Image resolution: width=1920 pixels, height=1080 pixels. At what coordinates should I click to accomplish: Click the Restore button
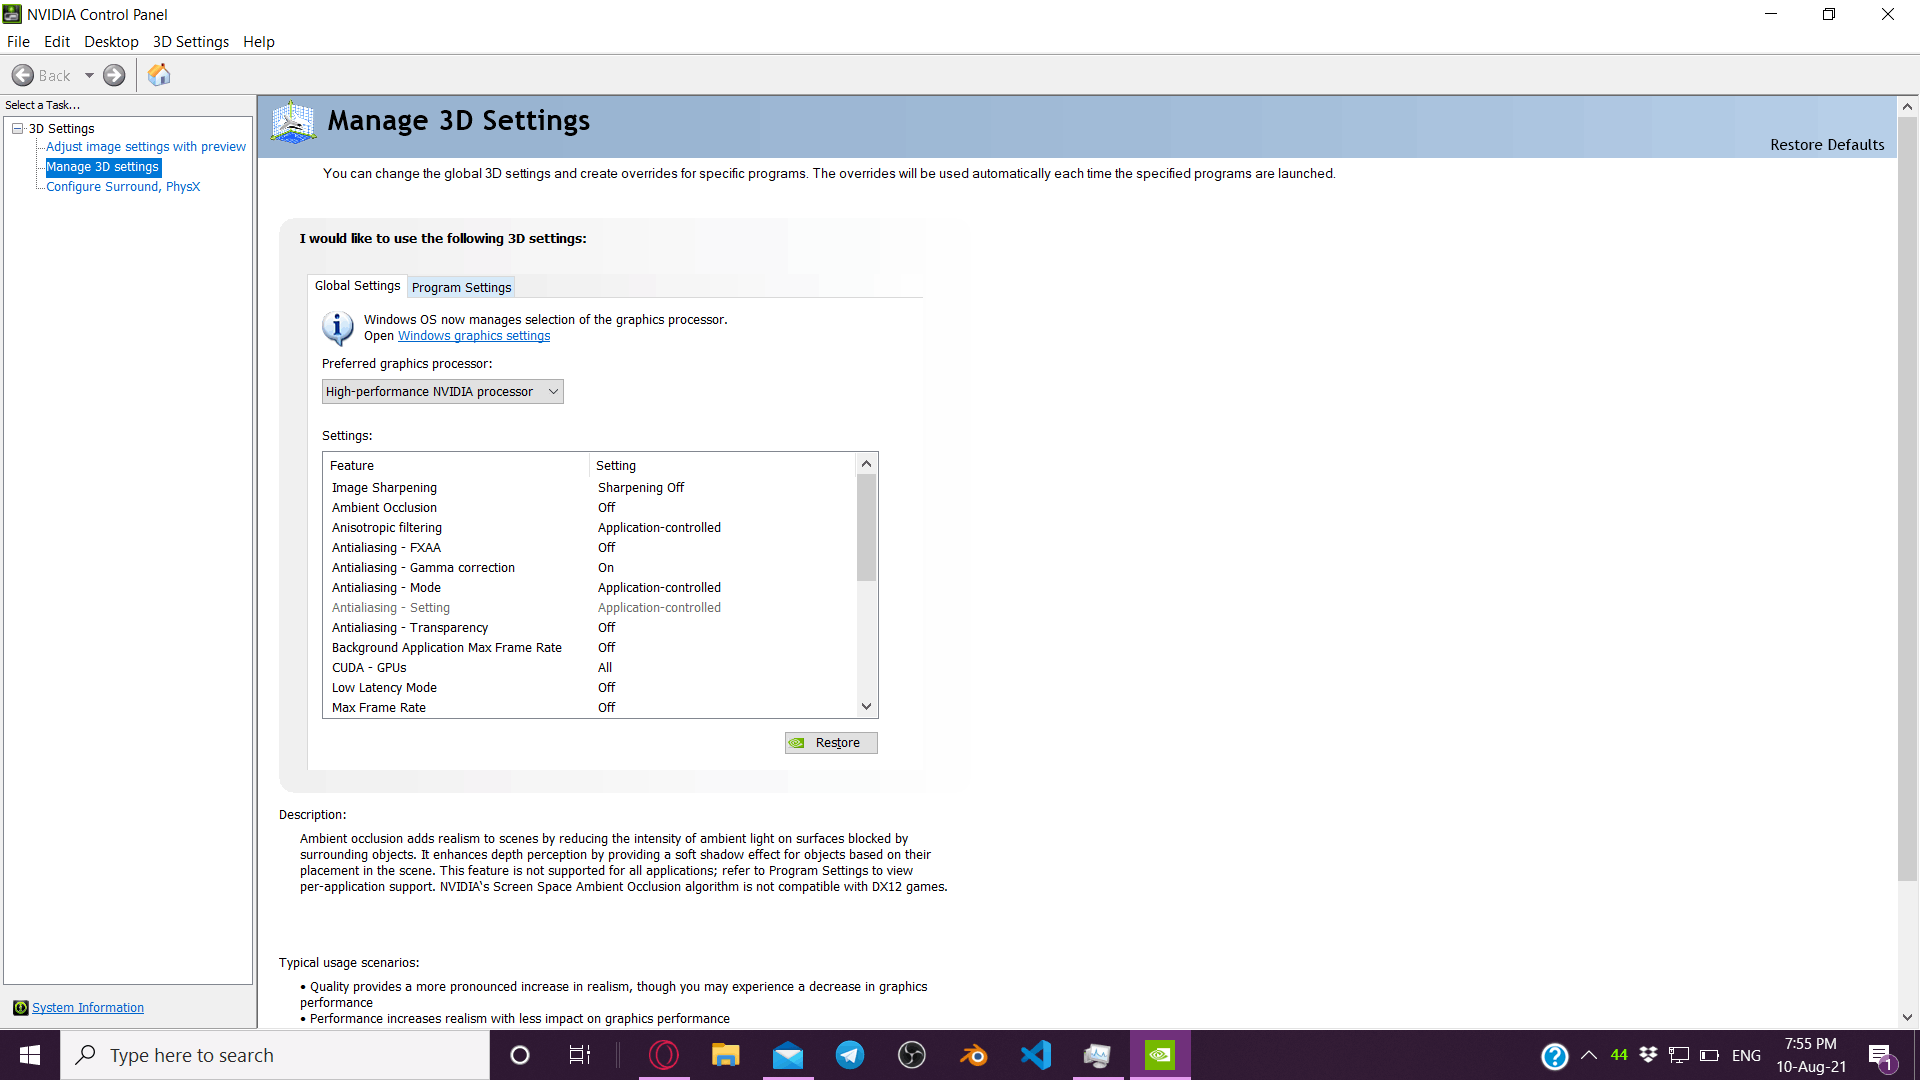point(830,742)
